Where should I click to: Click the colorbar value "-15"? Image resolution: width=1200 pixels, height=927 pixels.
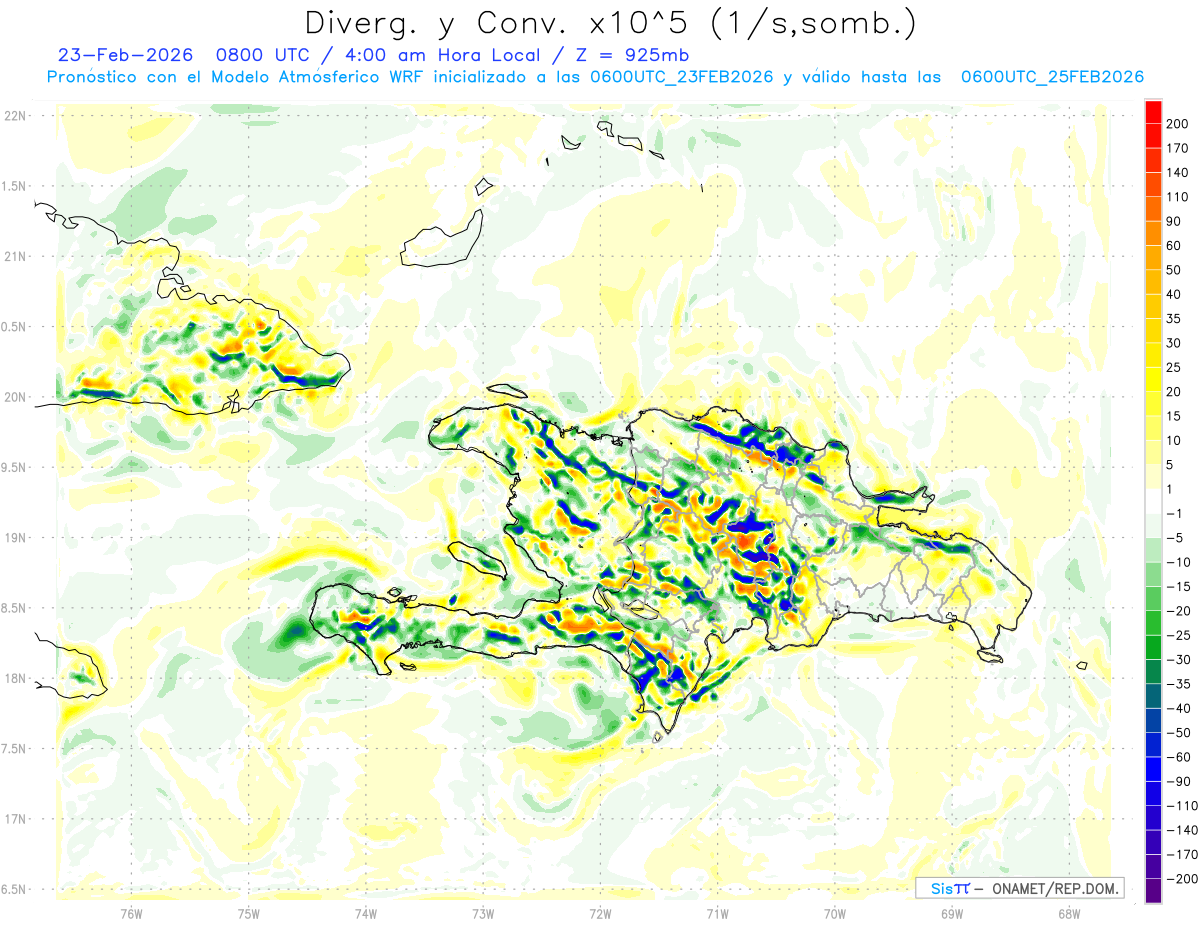click(x=1179, y=586)
